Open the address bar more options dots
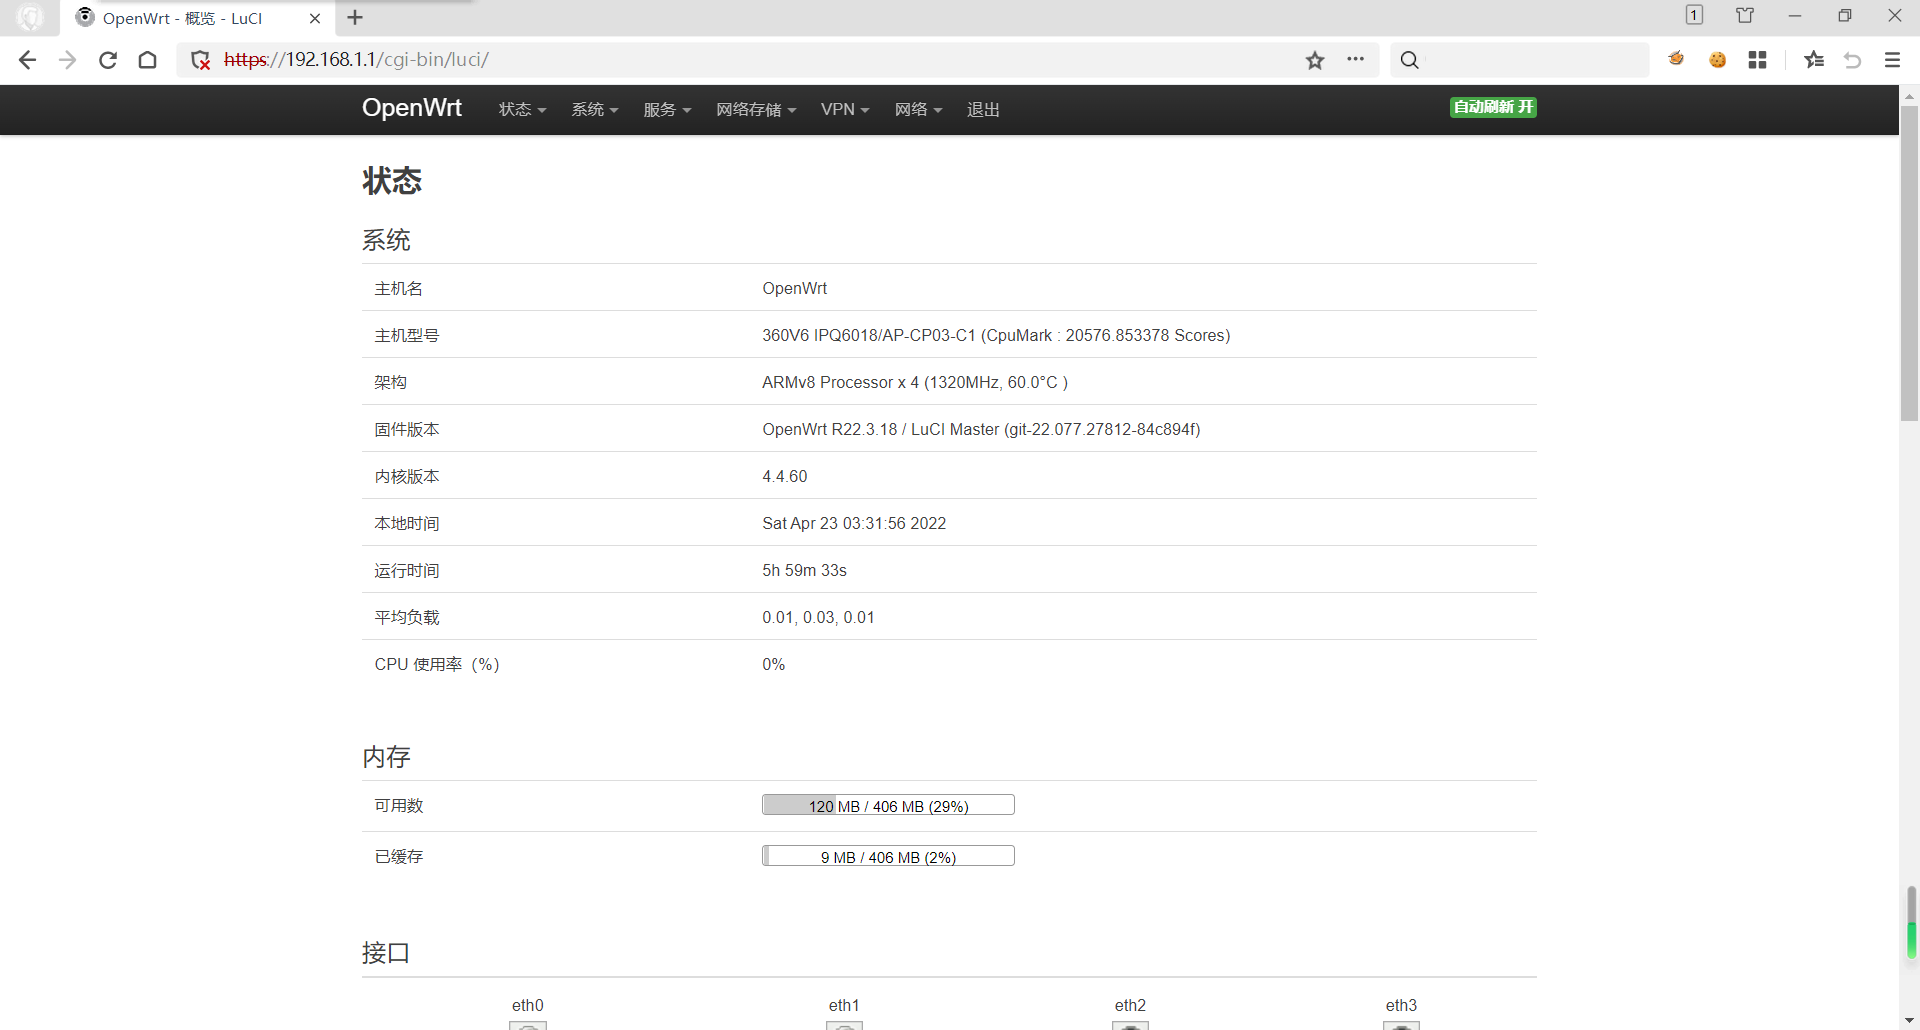Viewport: 1920px width, 1030px height. [1356, 59]
